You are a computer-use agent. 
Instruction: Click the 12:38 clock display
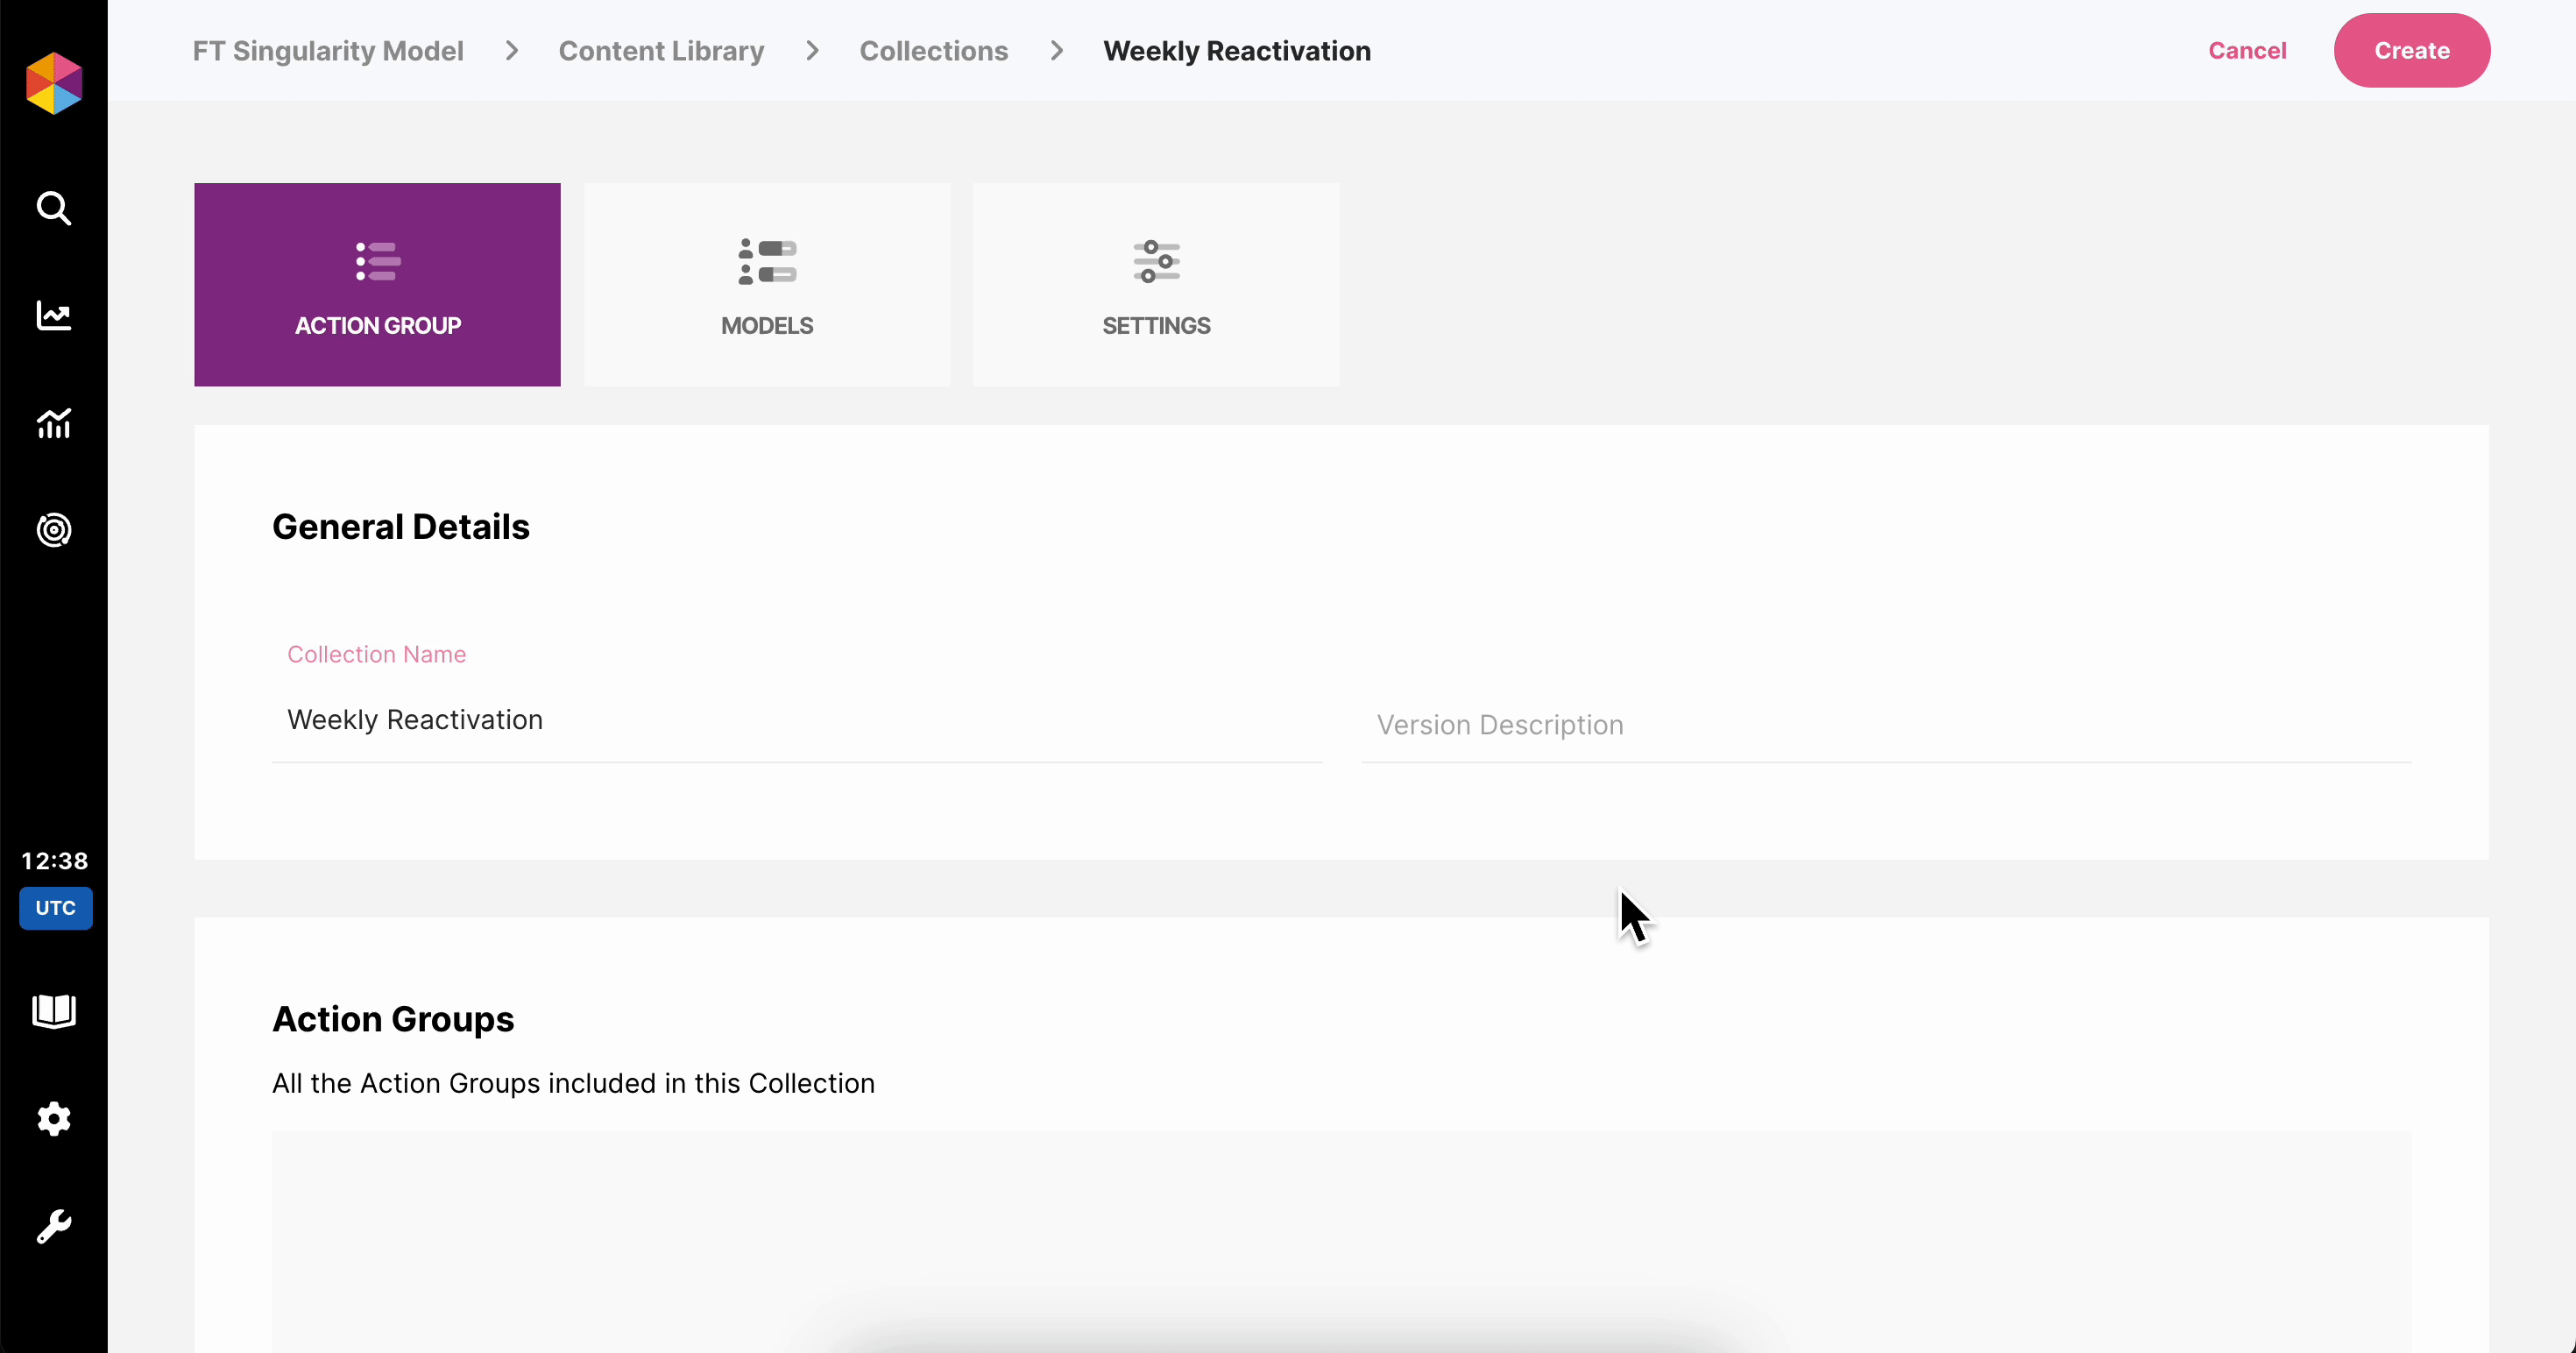click(x=55, y=861)
